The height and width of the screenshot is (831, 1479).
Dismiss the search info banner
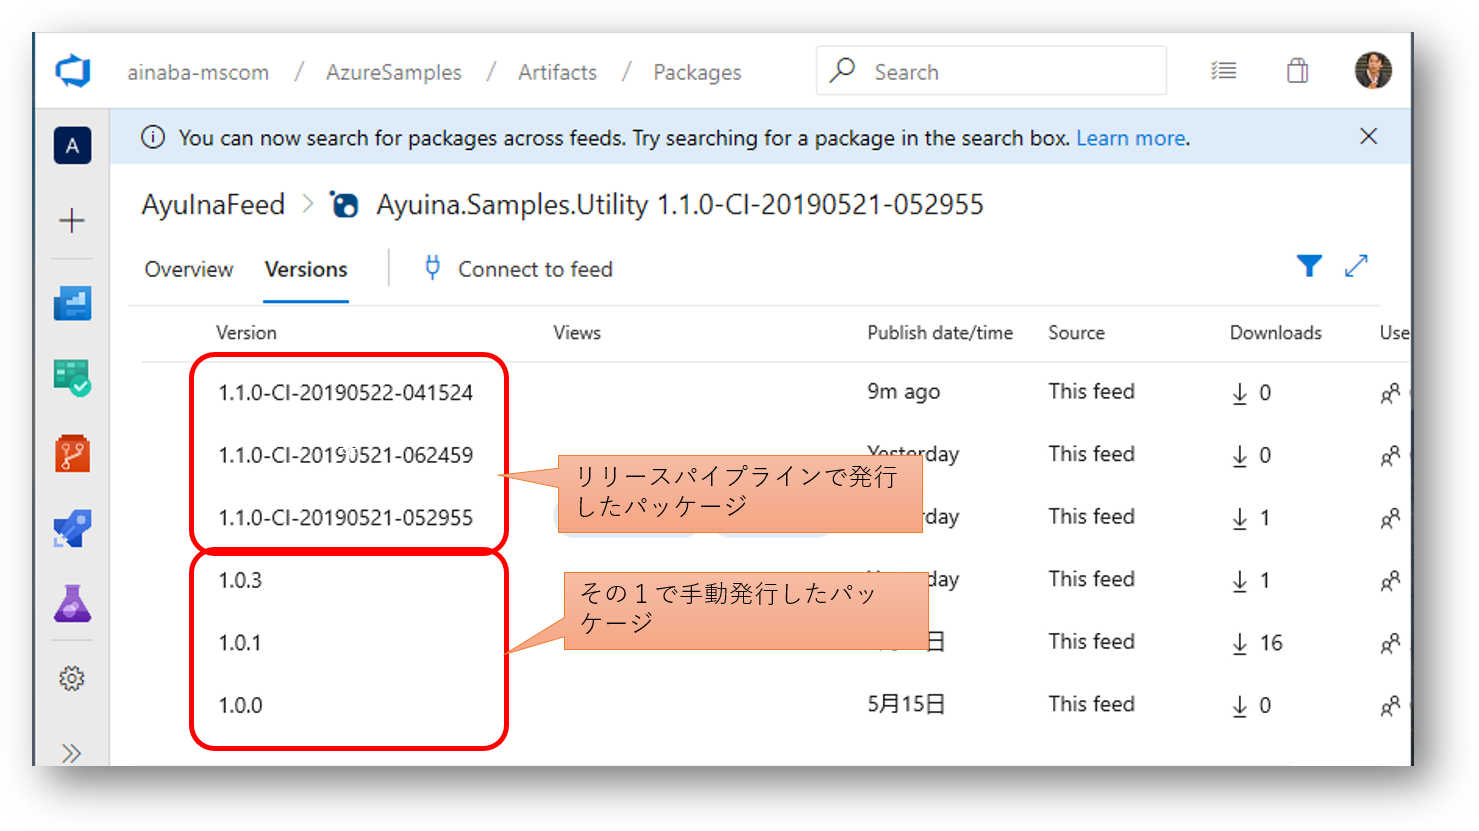pyautogui.click(x=1369, y=137)
